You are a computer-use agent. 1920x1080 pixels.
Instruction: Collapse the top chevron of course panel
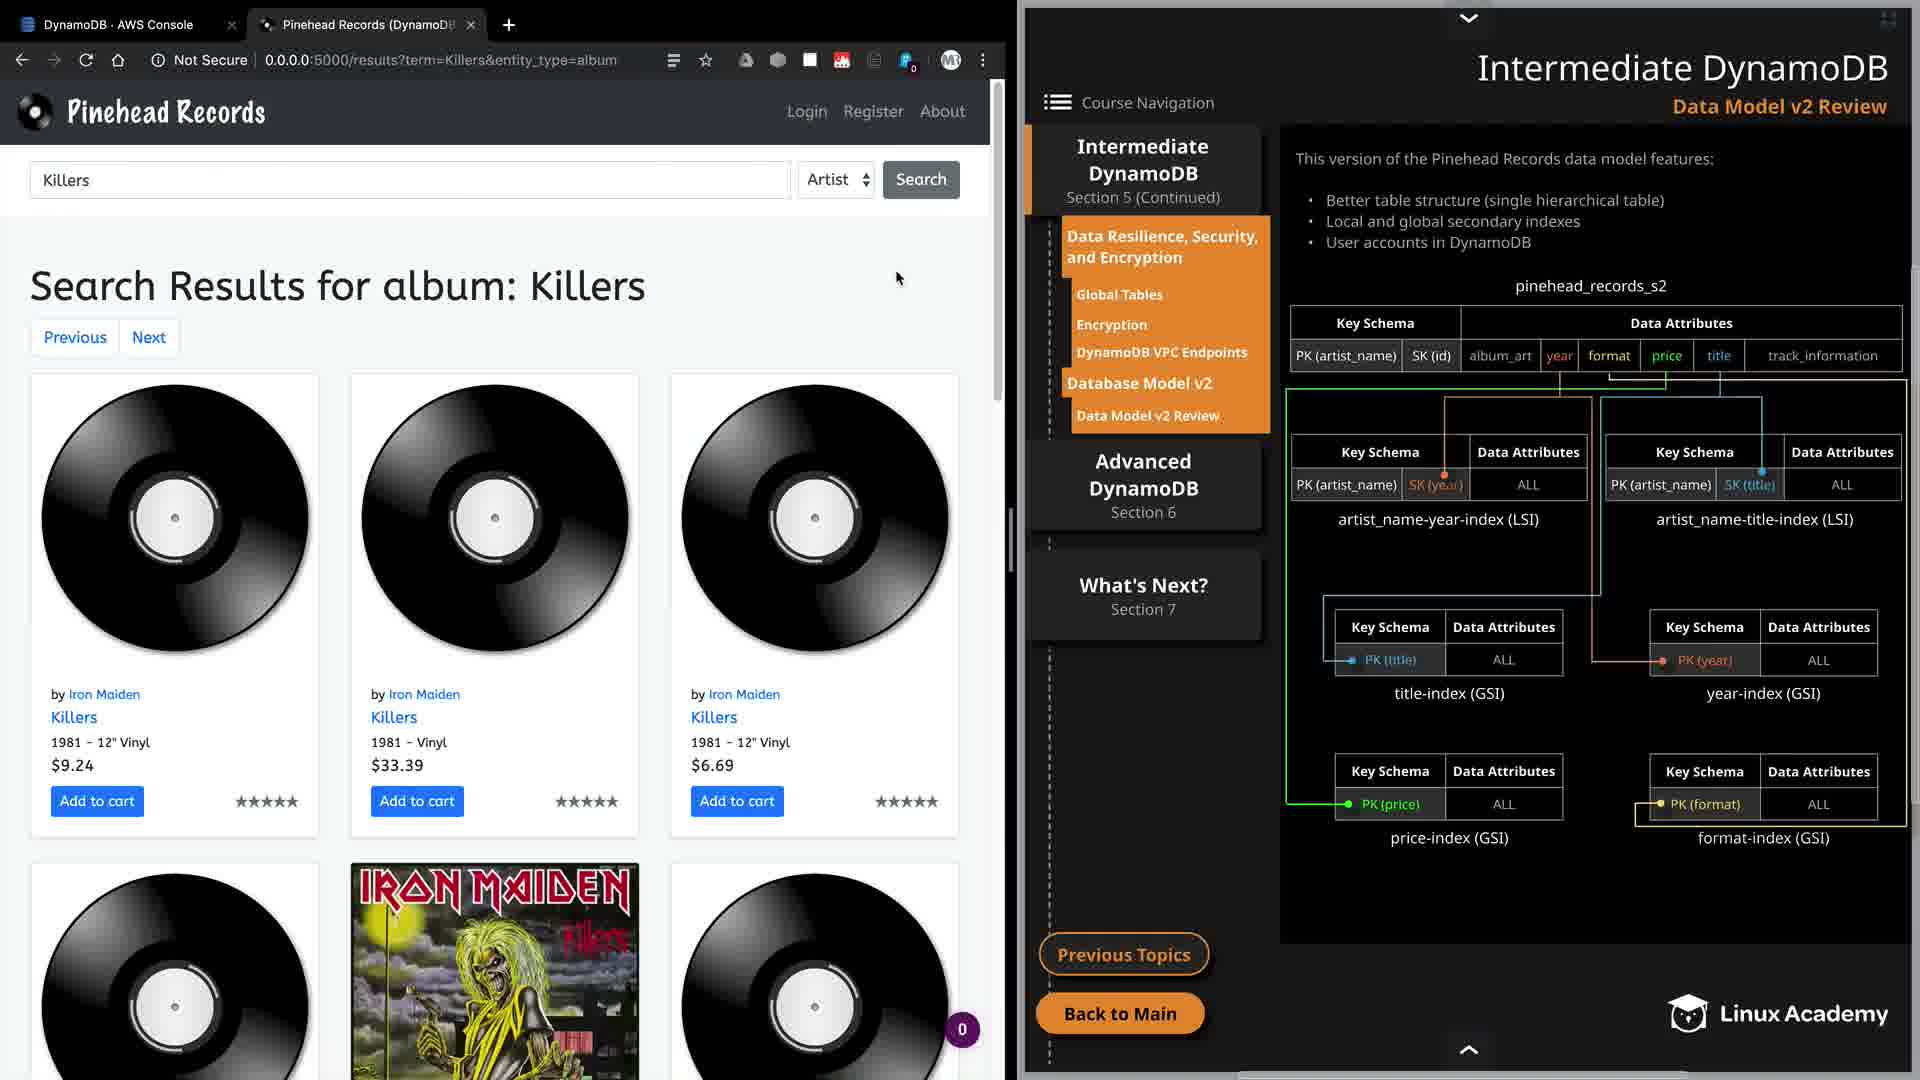pyautogui.click(x=1468, y=18)
